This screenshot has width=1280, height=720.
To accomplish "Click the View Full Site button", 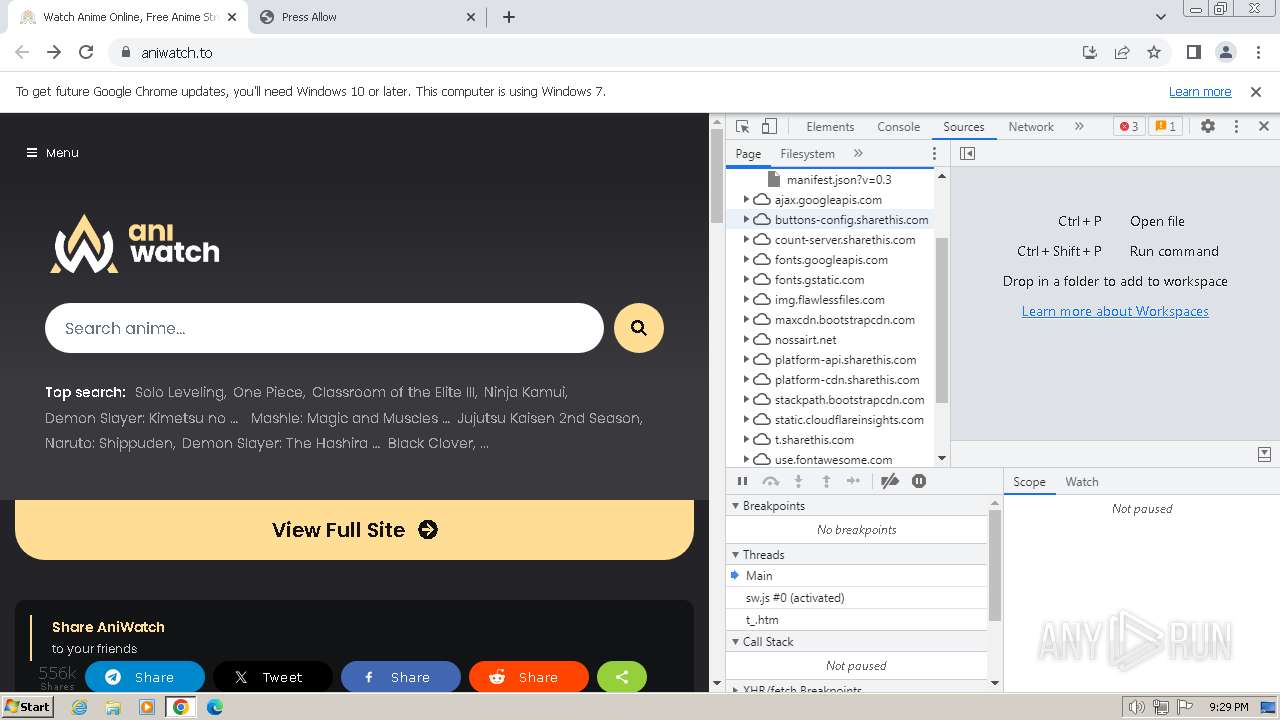I will coord(354,530).
